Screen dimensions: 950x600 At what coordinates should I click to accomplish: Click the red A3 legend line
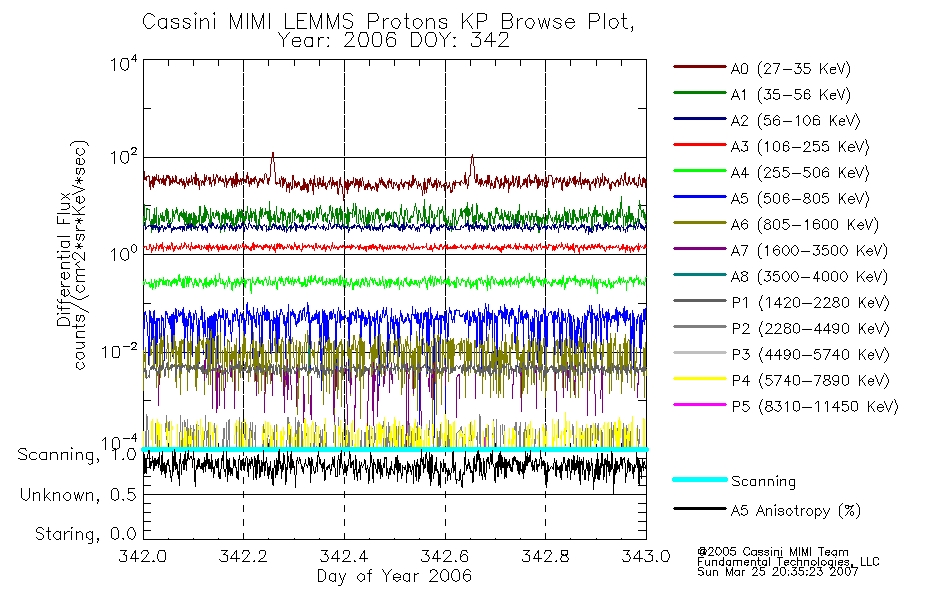(700, 145)
